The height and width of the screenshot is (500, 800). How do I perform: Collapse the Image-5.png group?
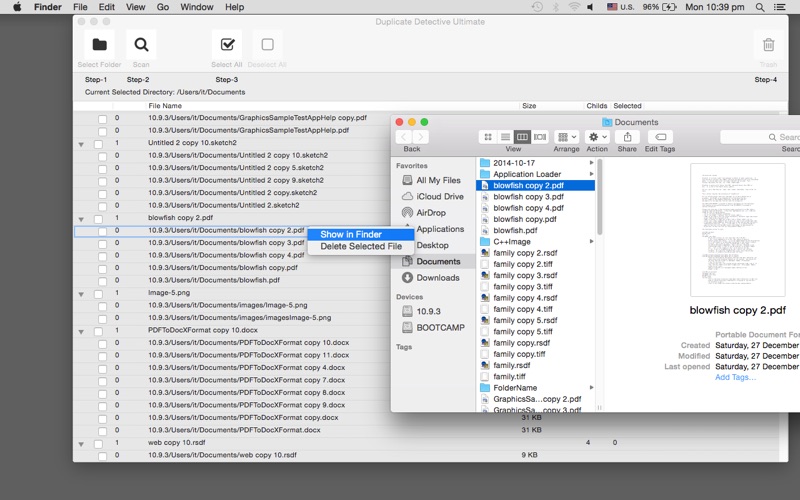click(81, 294)
